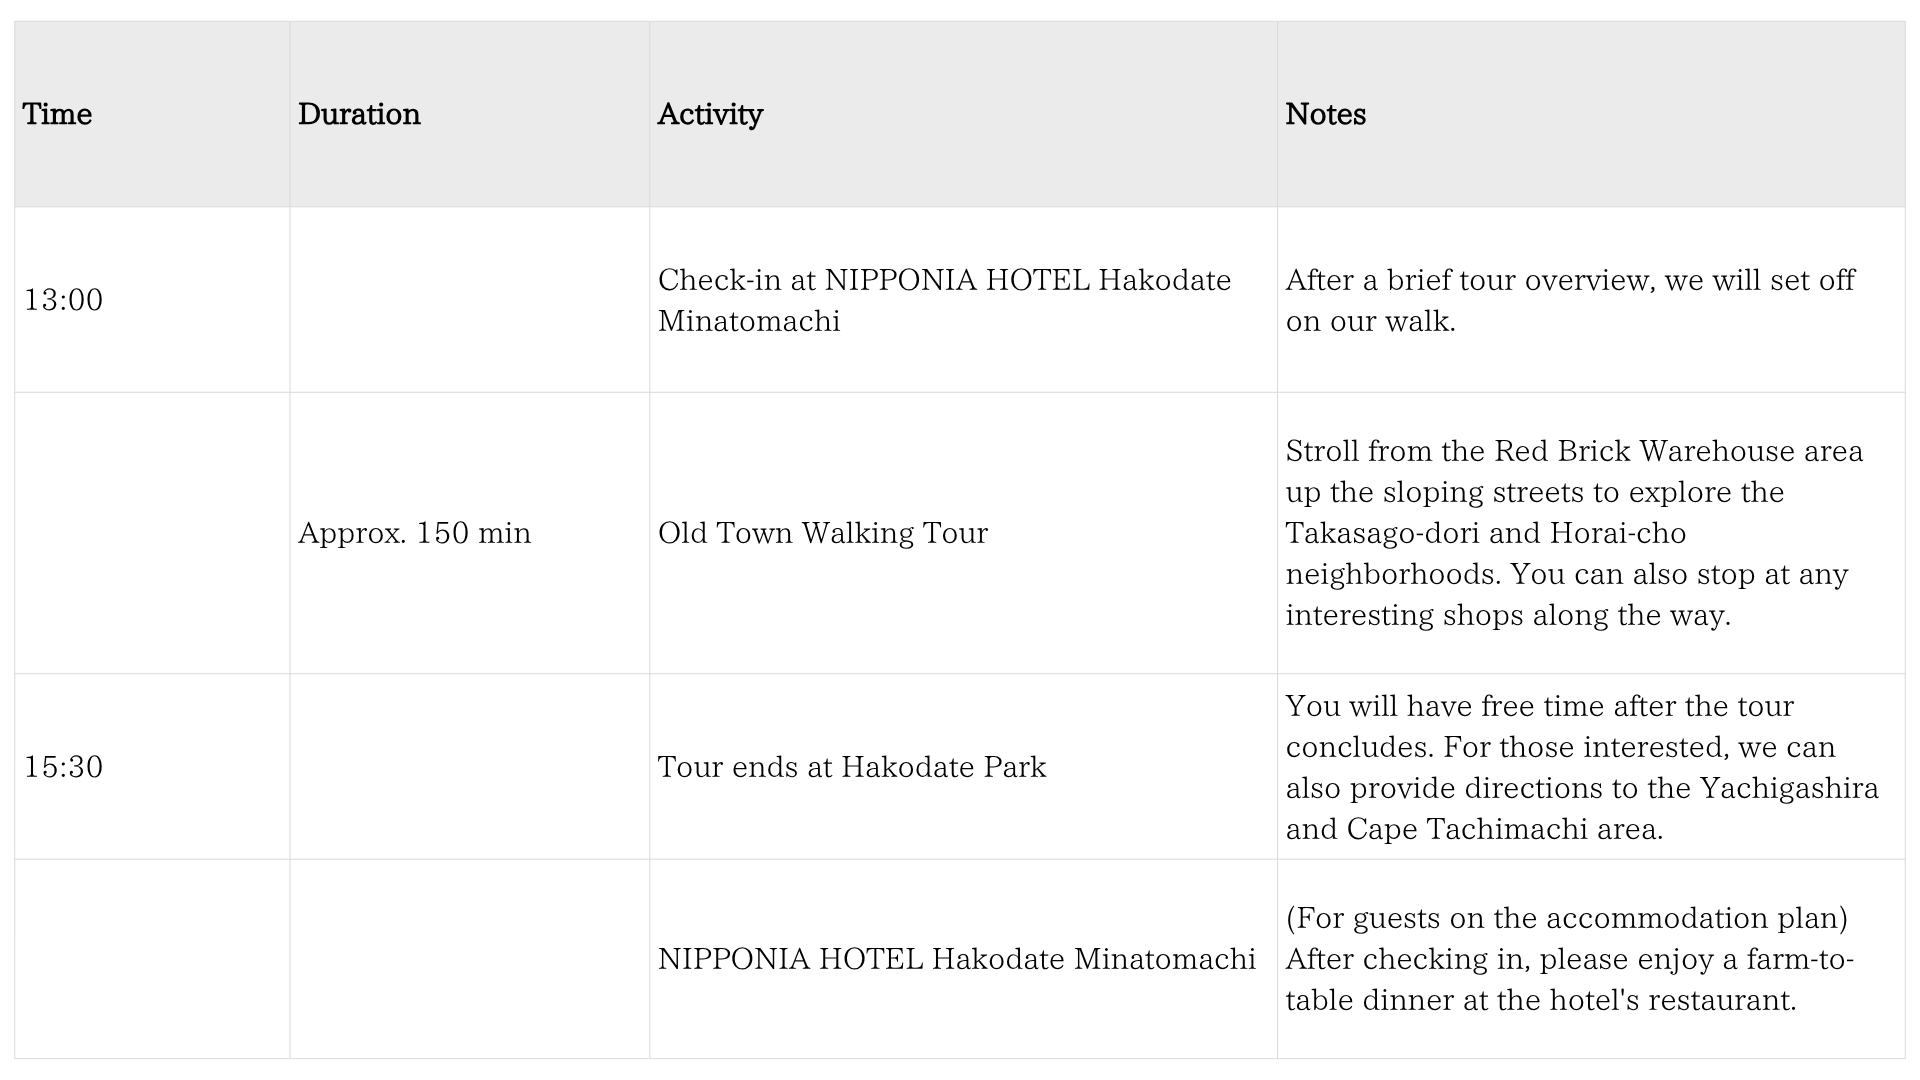This screenshot has height=1080, width=1920.
Task: Select the Approx. 150 min duration cell
Action: (x=414, y=533)
